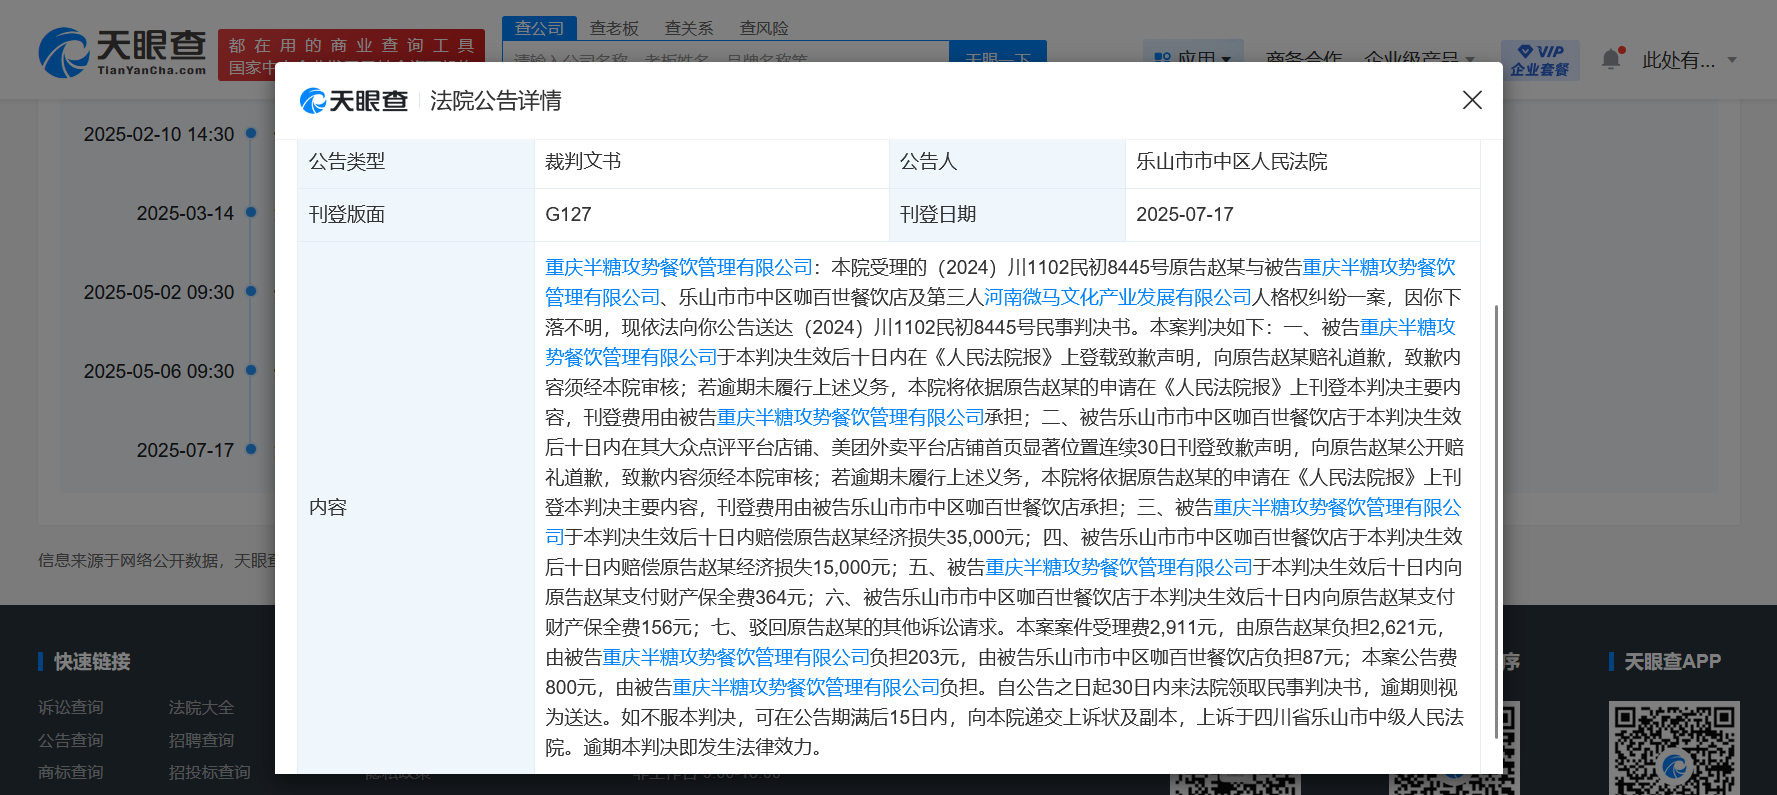
Task: Open the 河南微马文化产业发展有限公司 link
Action: point(1118,297)
